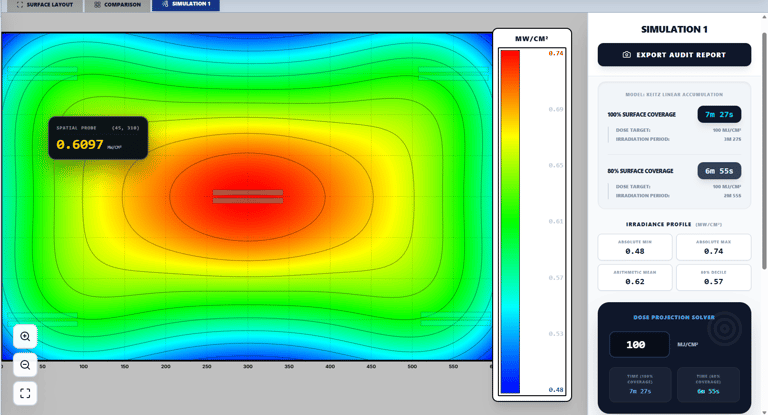Click the fit-to-screen expand icon
The width and height of the screenshot is (768, 415).
pyautogui.click(x=25, y=393)
